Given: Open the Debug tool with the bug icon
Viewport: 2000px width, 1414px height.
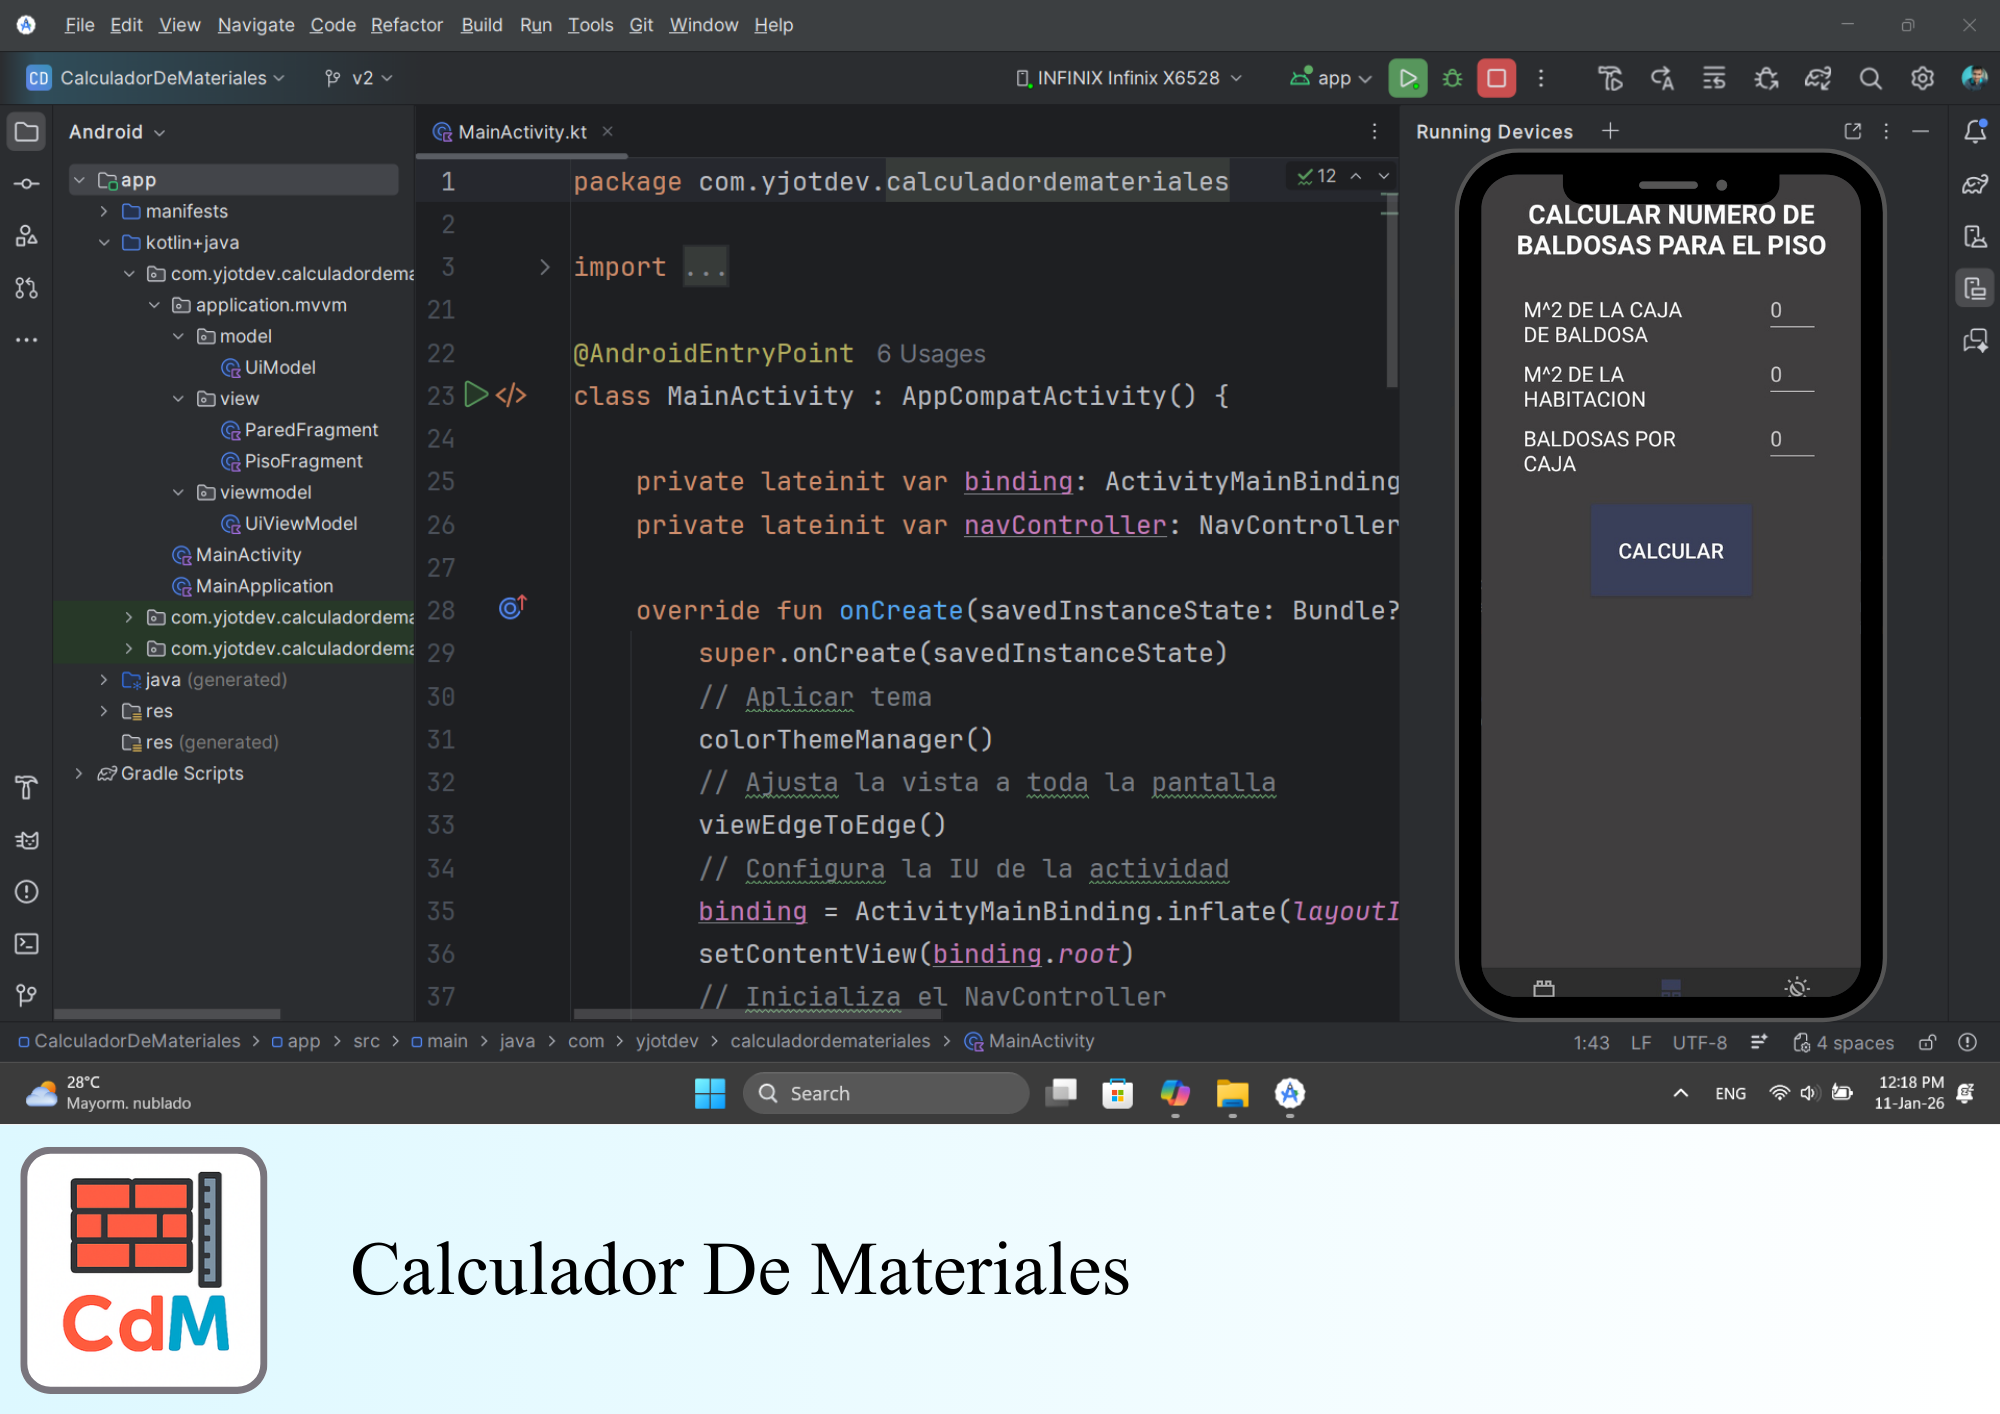Looking at the screenshot, I should pyautogui.click(x=1452, y=78).
